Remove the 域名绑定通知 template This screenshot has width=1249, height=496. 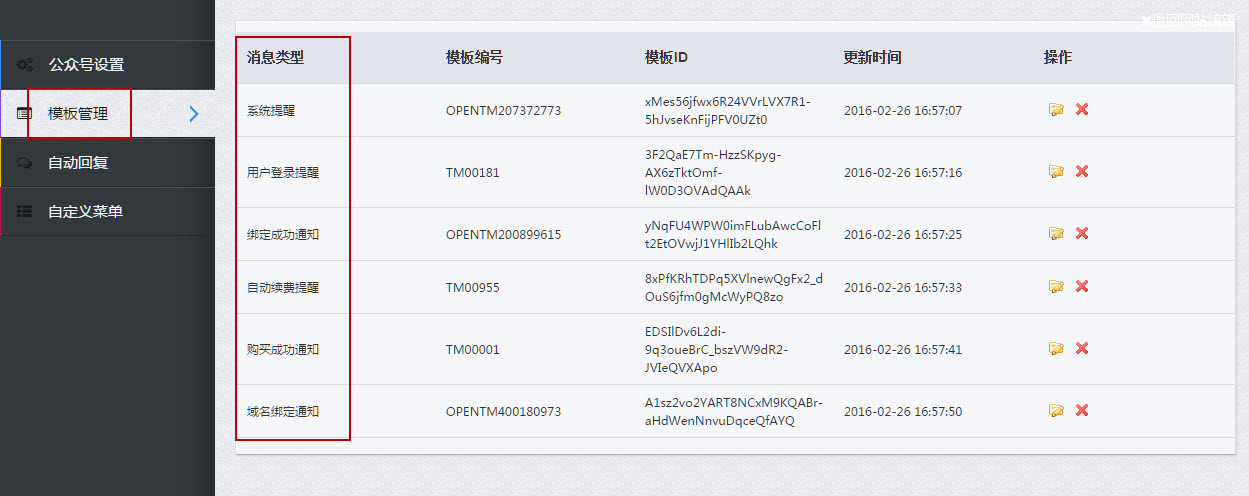click(x=1082, y=411)
